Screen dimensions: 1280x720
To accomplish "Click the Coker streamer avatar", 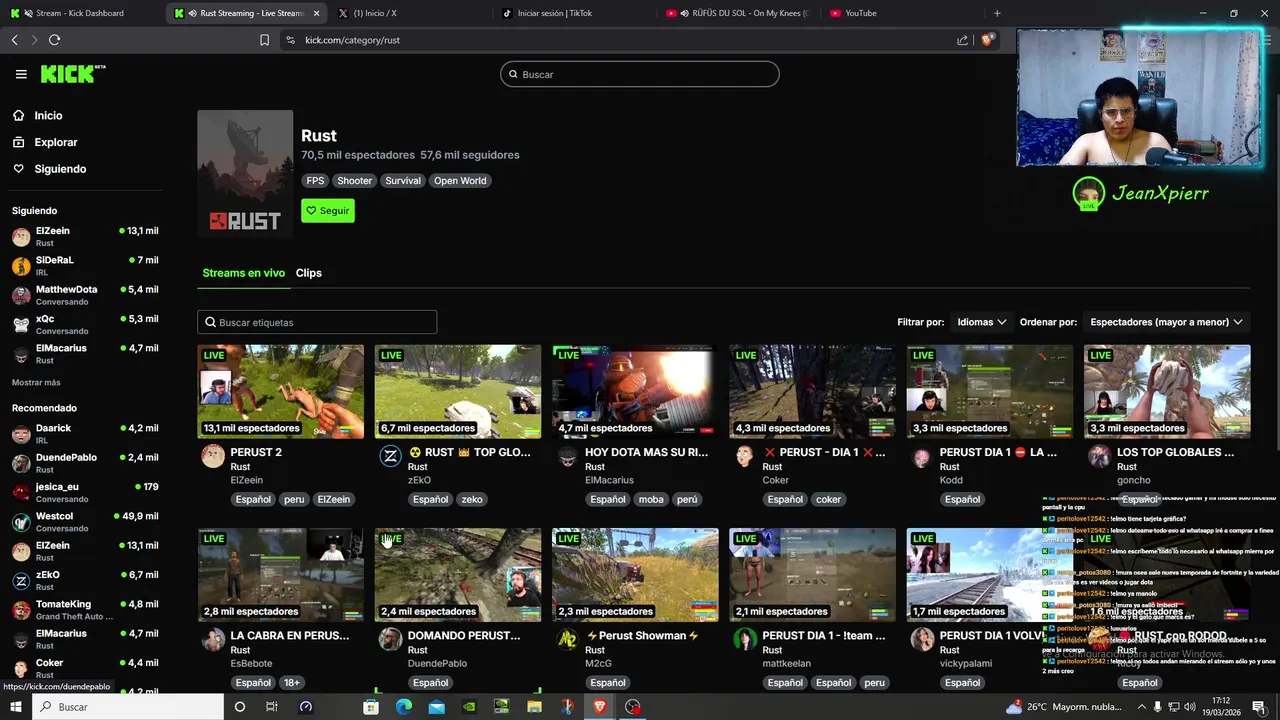I will point(745,457).
